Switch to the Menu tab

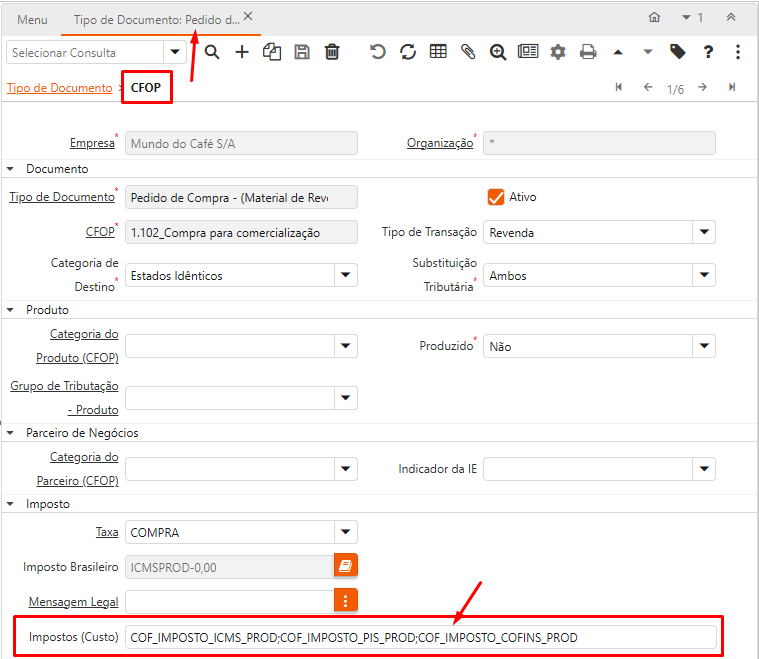[x=32, y=19]
